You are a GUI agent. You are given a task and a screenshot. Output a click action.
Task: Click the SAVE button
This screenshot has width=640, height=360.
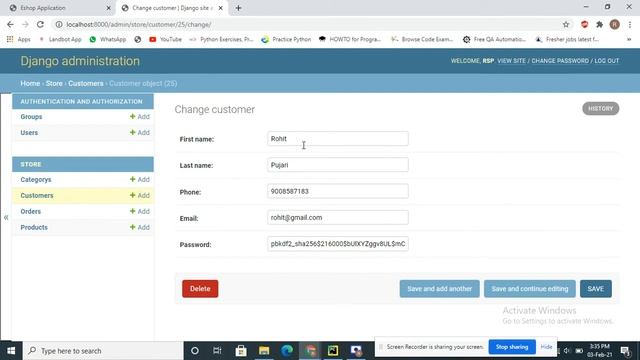[x=596, y=289]
